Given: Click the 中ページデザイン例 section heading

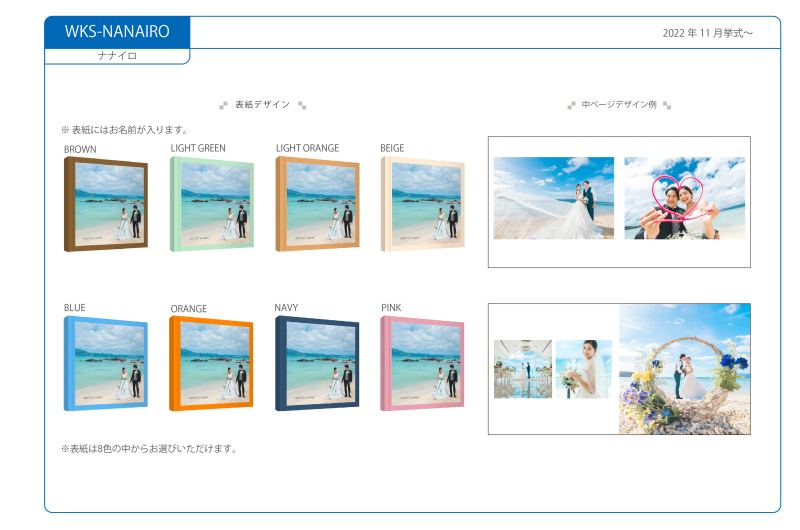Looking at the screenshot, I should pos(619,105).
